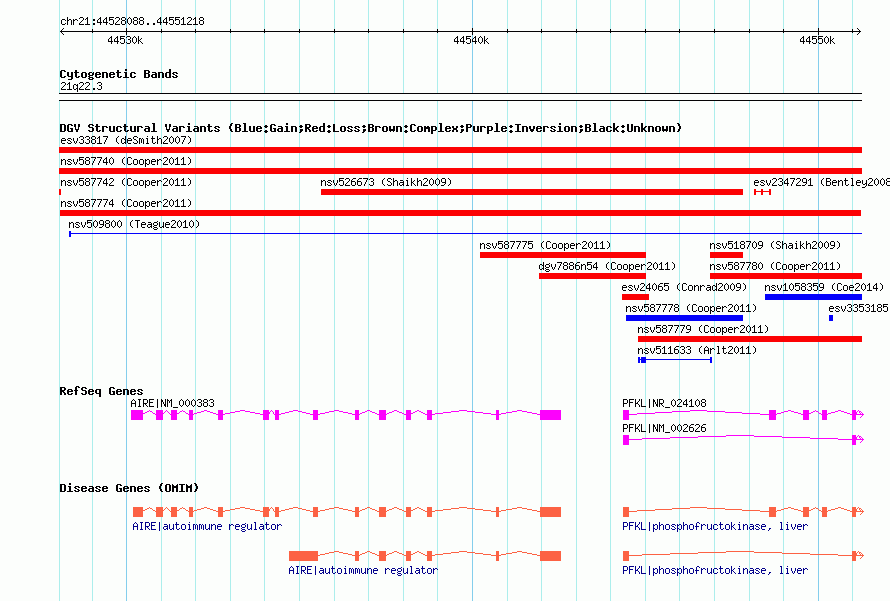The height and width of the screenshot is (601, 890).
Task: Select the tiny esv3353185 blue marker
Action: (831, 318)
